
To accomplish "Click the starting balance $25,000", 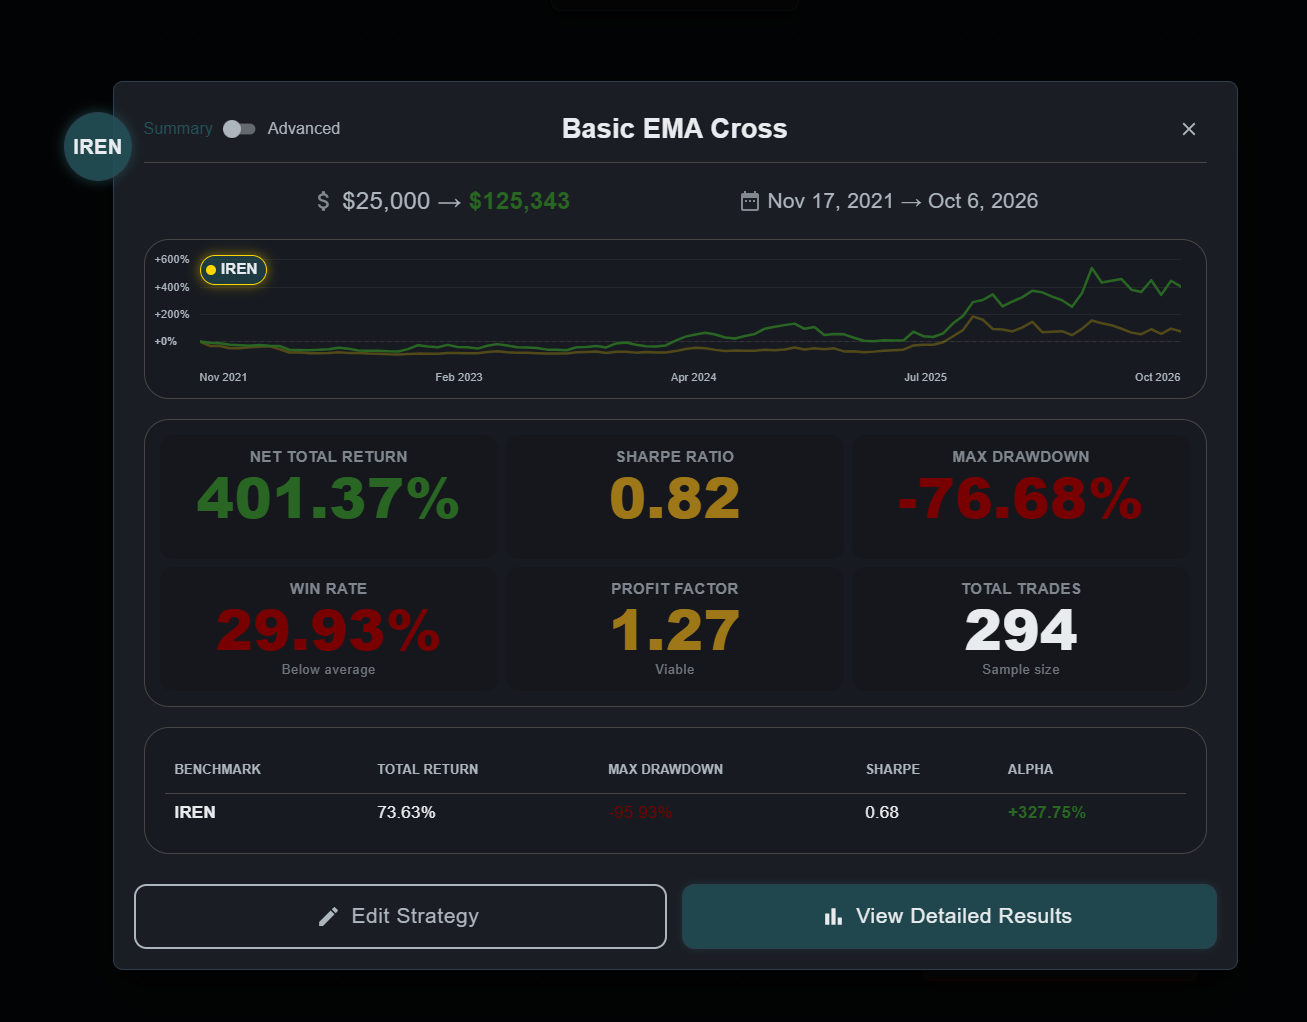I will tap(386, 201).
